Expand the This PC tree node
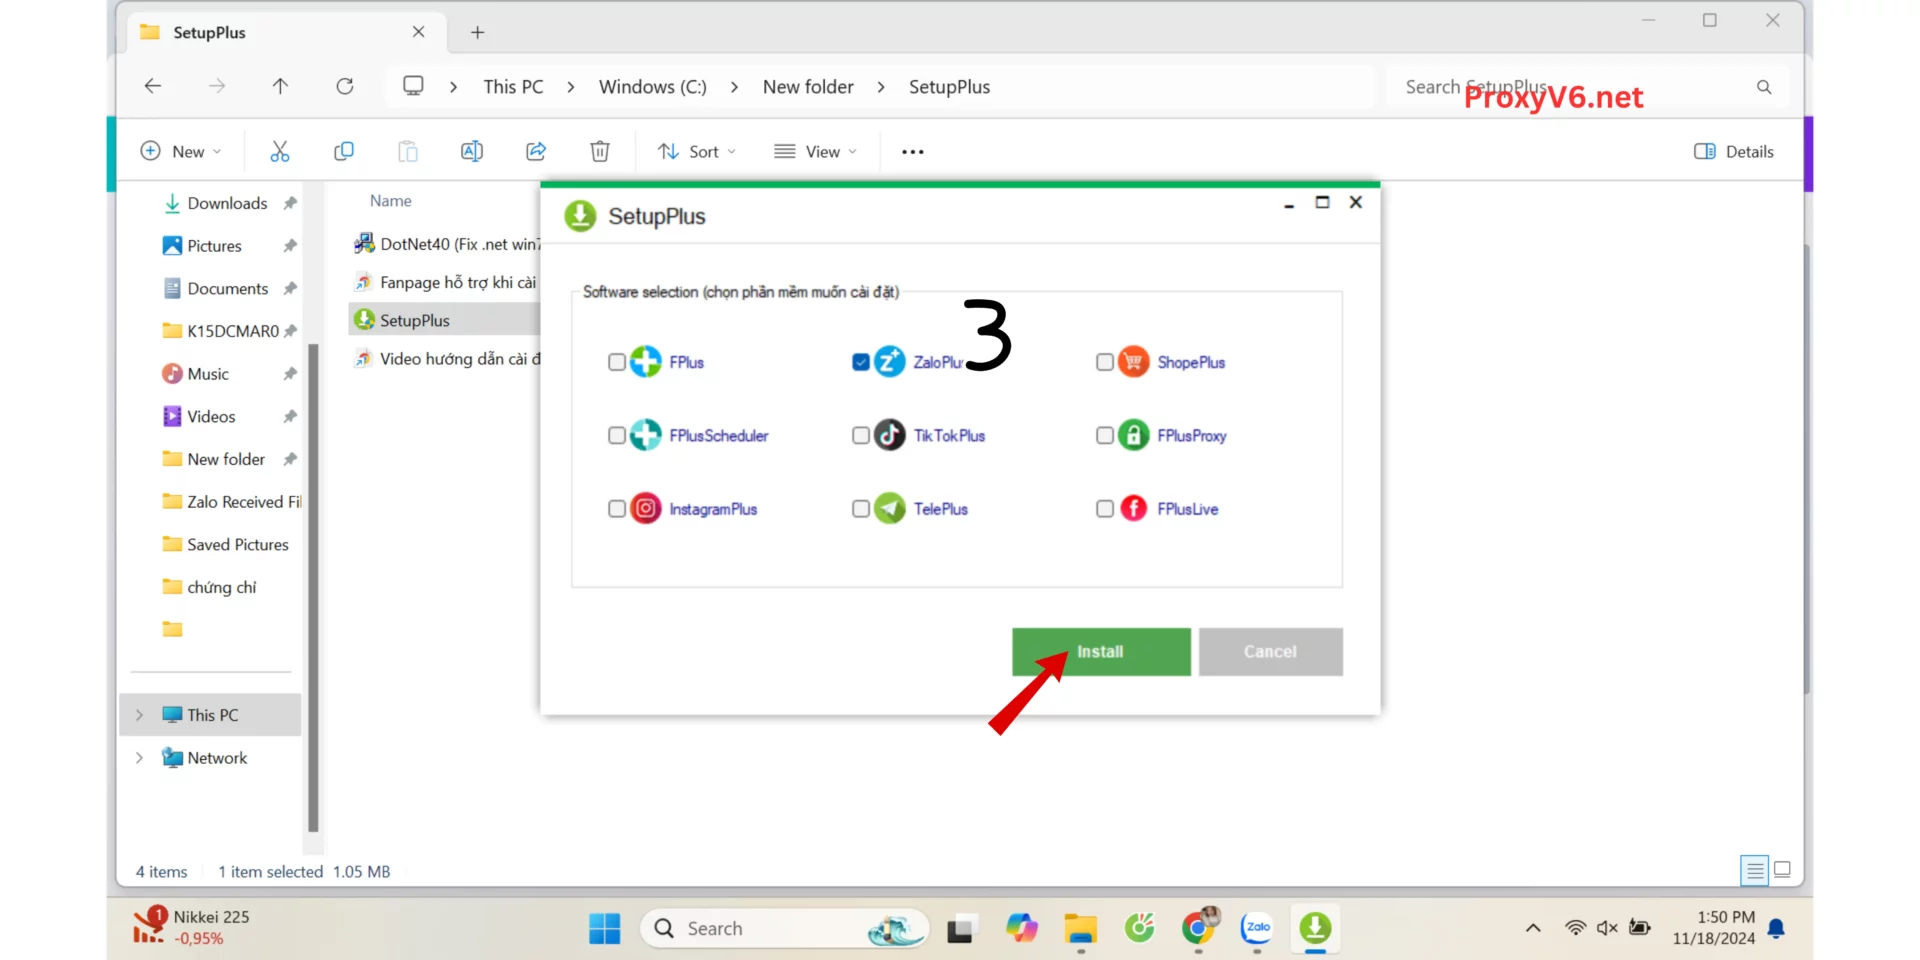The image size is (1920, 960). click(139, 715)
